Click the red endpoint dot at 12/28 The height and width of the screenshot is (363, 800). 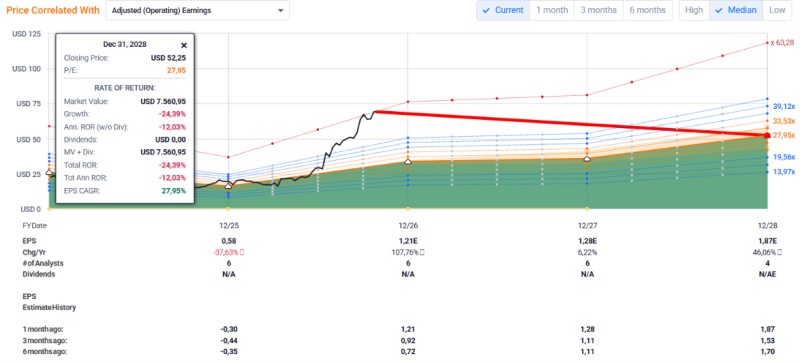767,135
